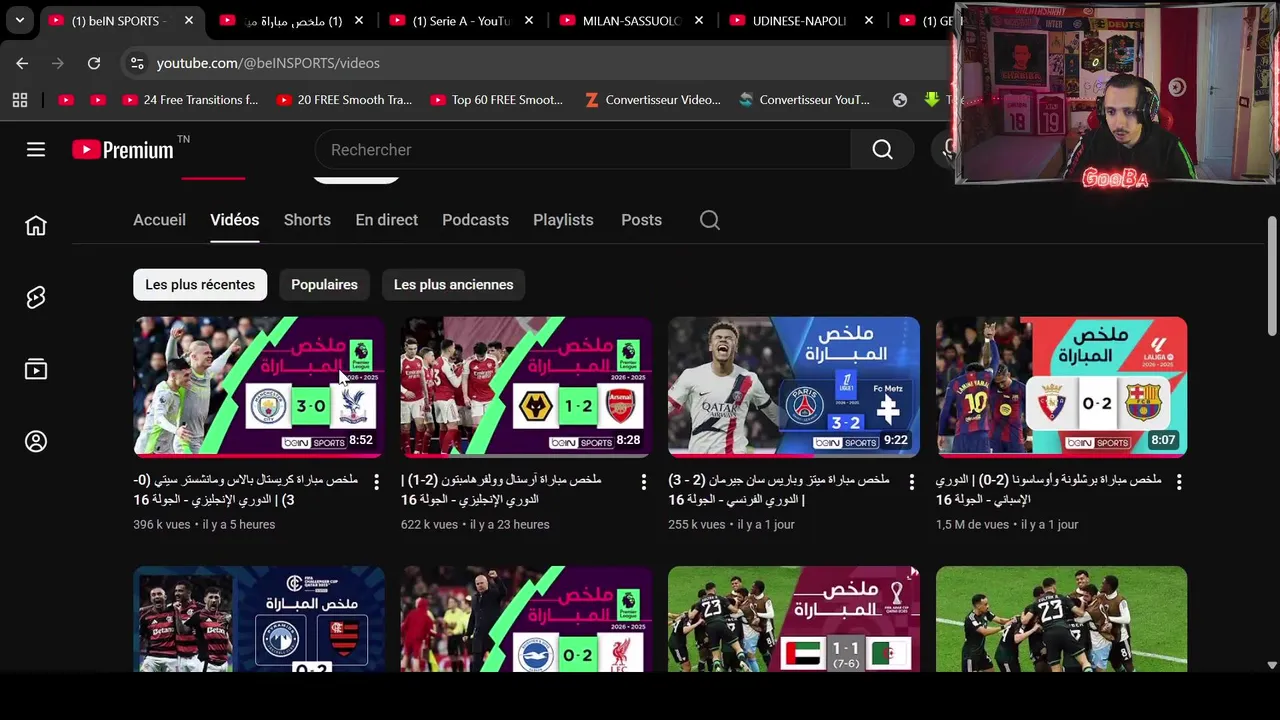The height and width of the screenshot is (720, 1280).
Task: Play UAE 1-1 Algeria highlight thumbnail
Action: pos(794,619)
